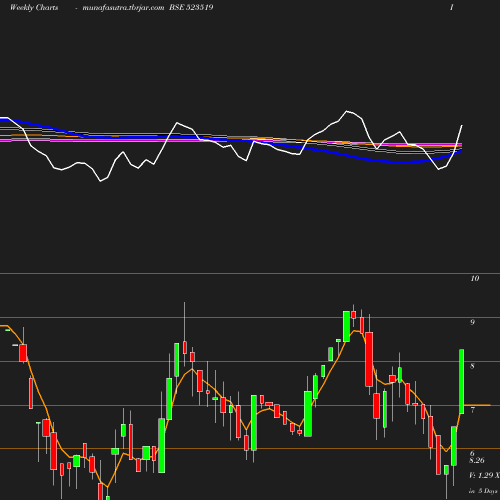Click the 'Weekly Charts' title text
Screen dimensions: 500x500
pos(34,7)
